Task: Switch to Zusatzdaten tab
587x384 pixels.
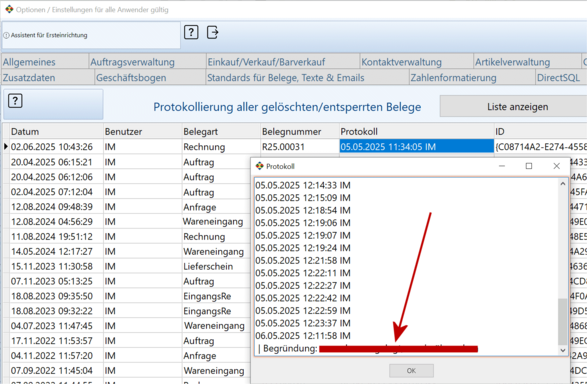Action: click(x=48, y=77)
